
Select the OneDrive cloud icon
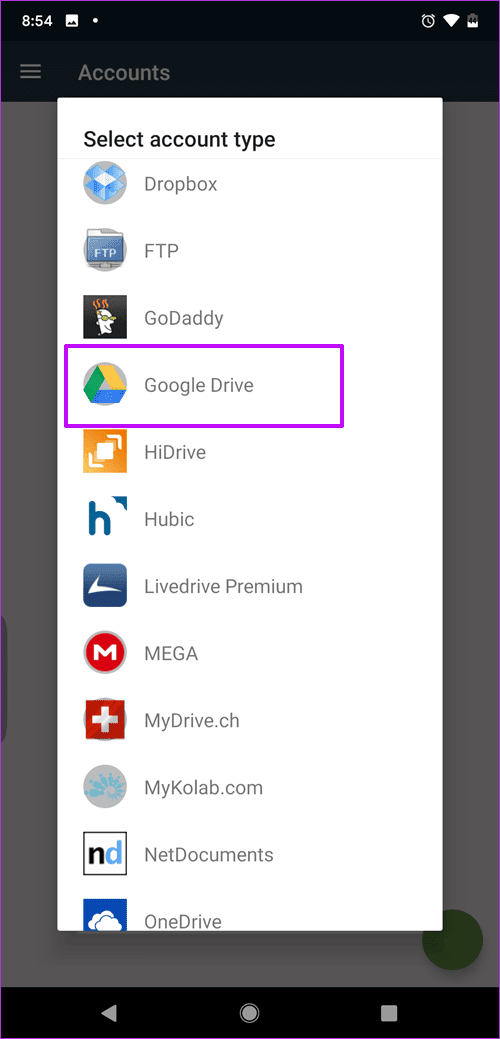coord(105,914)
